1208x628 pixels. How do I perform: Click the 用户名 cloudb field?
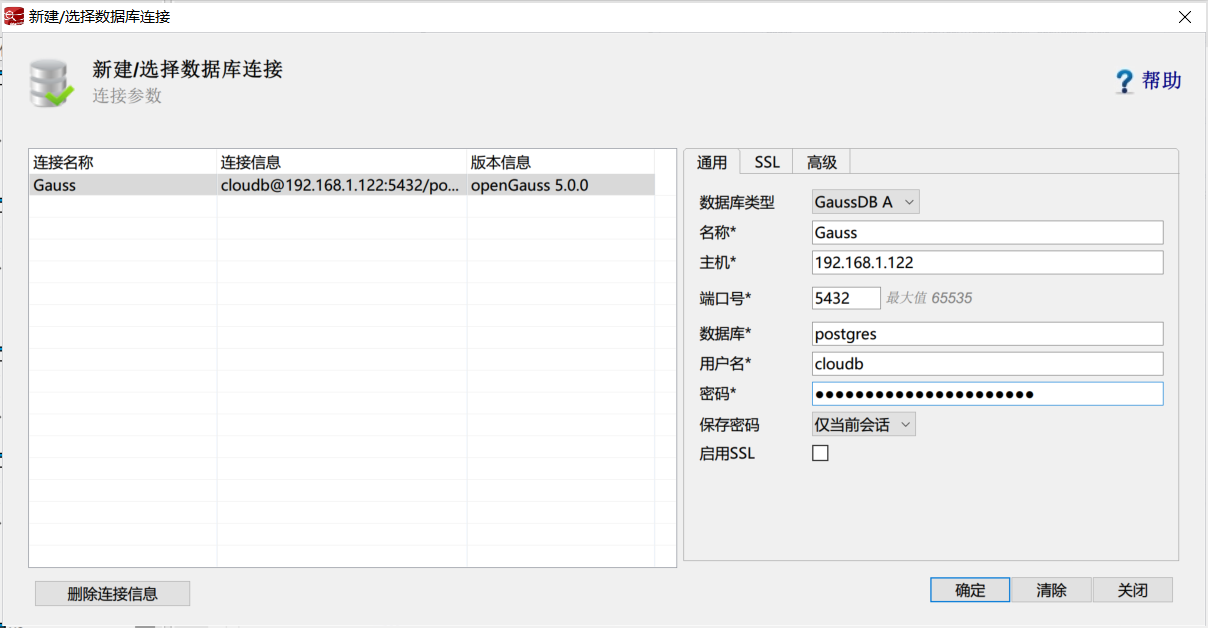pos(987,364)
